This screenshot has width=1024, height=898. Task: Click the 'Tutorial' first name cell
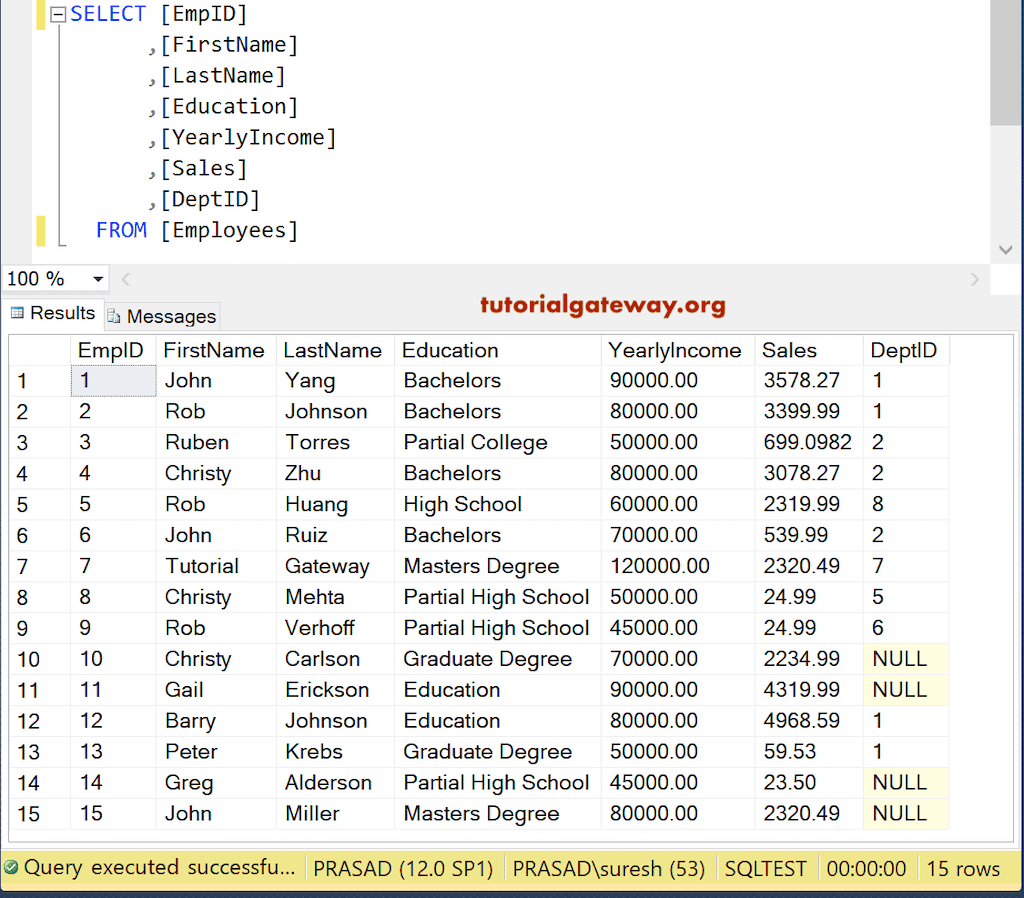point(216,566)
